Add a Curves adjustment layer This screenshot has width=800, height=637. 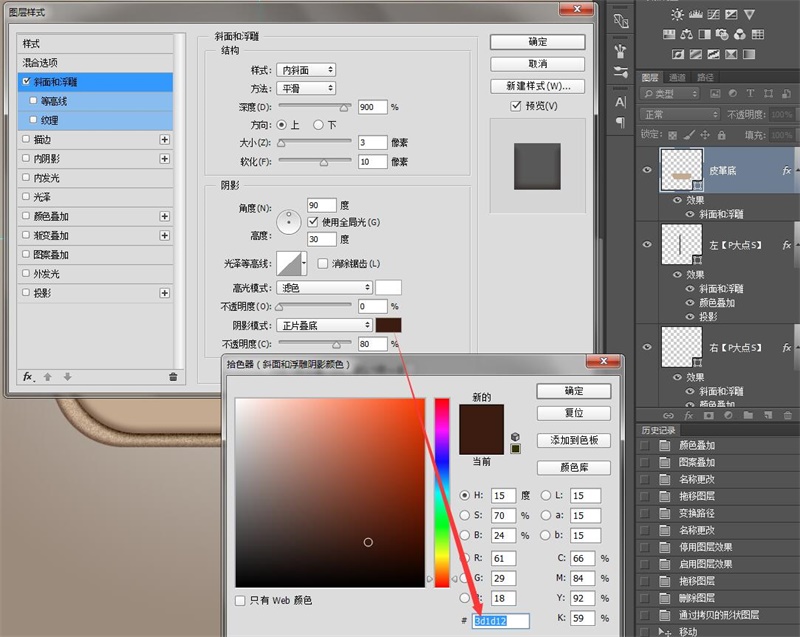(x=713, y=14)
